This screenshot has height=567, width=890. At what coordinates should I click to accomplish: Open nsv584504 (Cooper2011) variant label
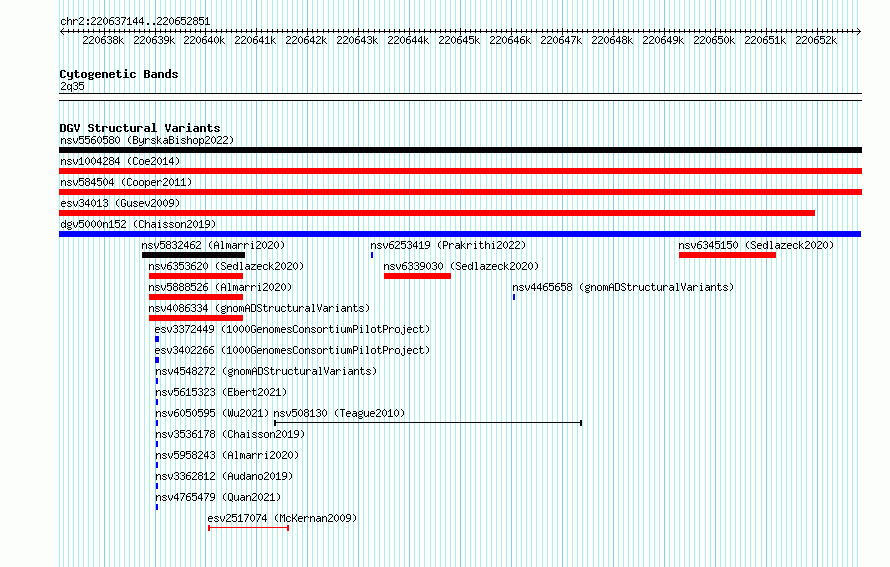126,182
